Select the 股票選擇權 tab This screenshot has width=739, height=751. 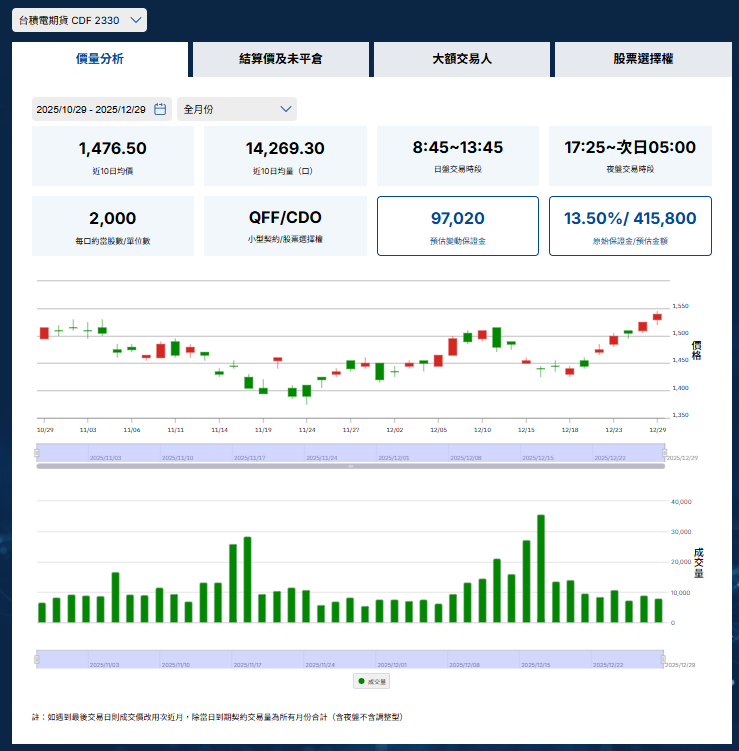[642, 59]
